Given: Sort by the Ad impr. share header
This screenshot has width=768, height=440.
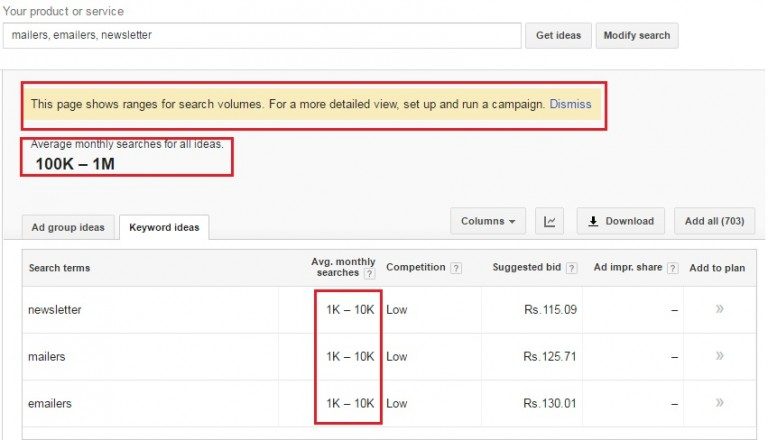Looking at the screenshot, I should pos(628,267).
